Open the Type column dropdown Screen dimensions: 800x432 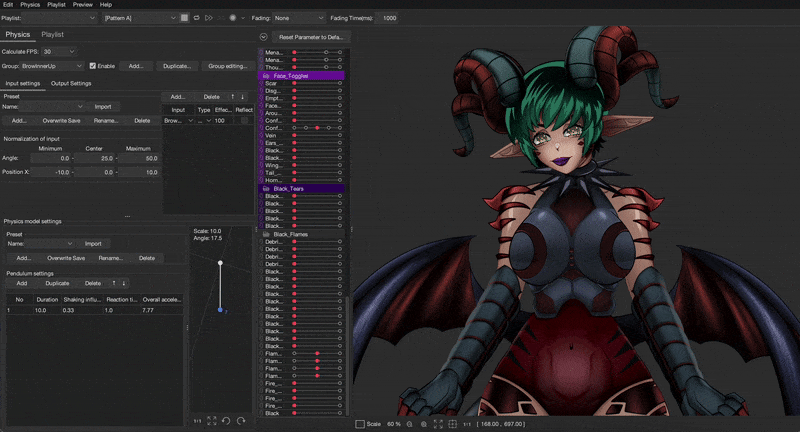click(204, 120)
